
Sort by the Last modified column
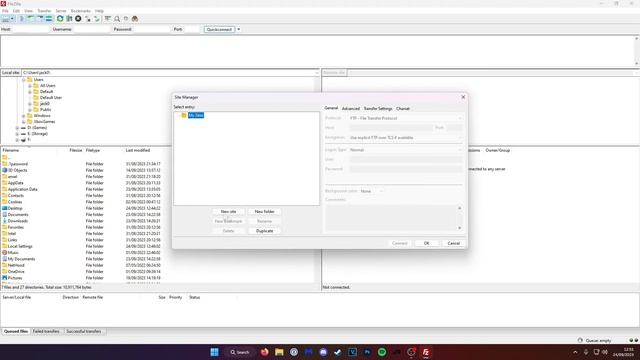(138, 150)
